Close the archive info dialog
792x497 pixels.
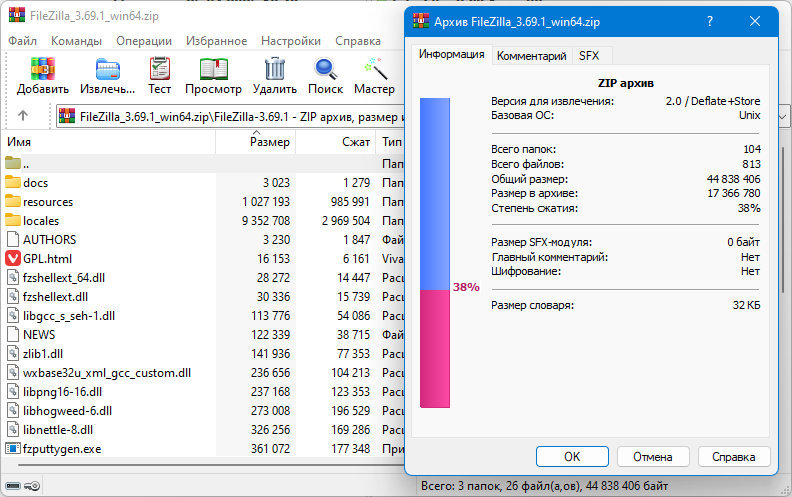pyautogui.click(x=755, y=21)
